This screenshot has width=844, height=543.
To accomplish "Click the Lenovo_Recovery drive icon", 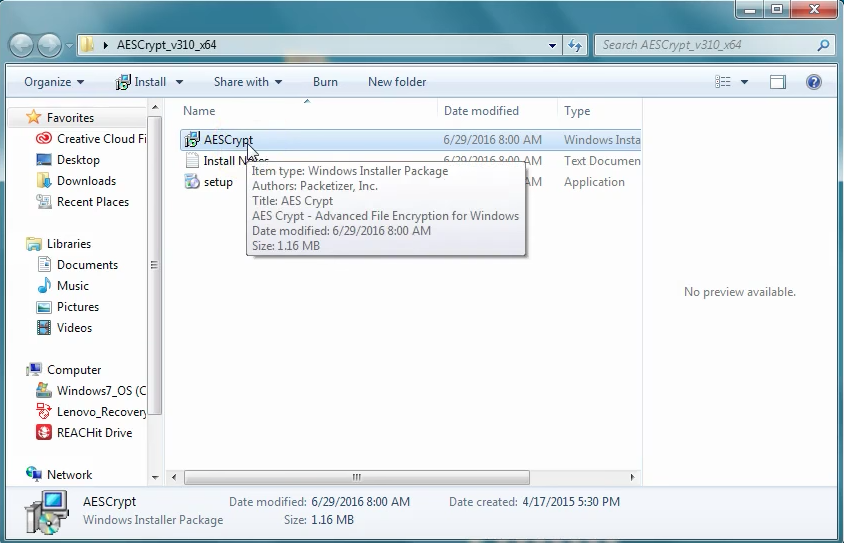I will tap(44, 411).
